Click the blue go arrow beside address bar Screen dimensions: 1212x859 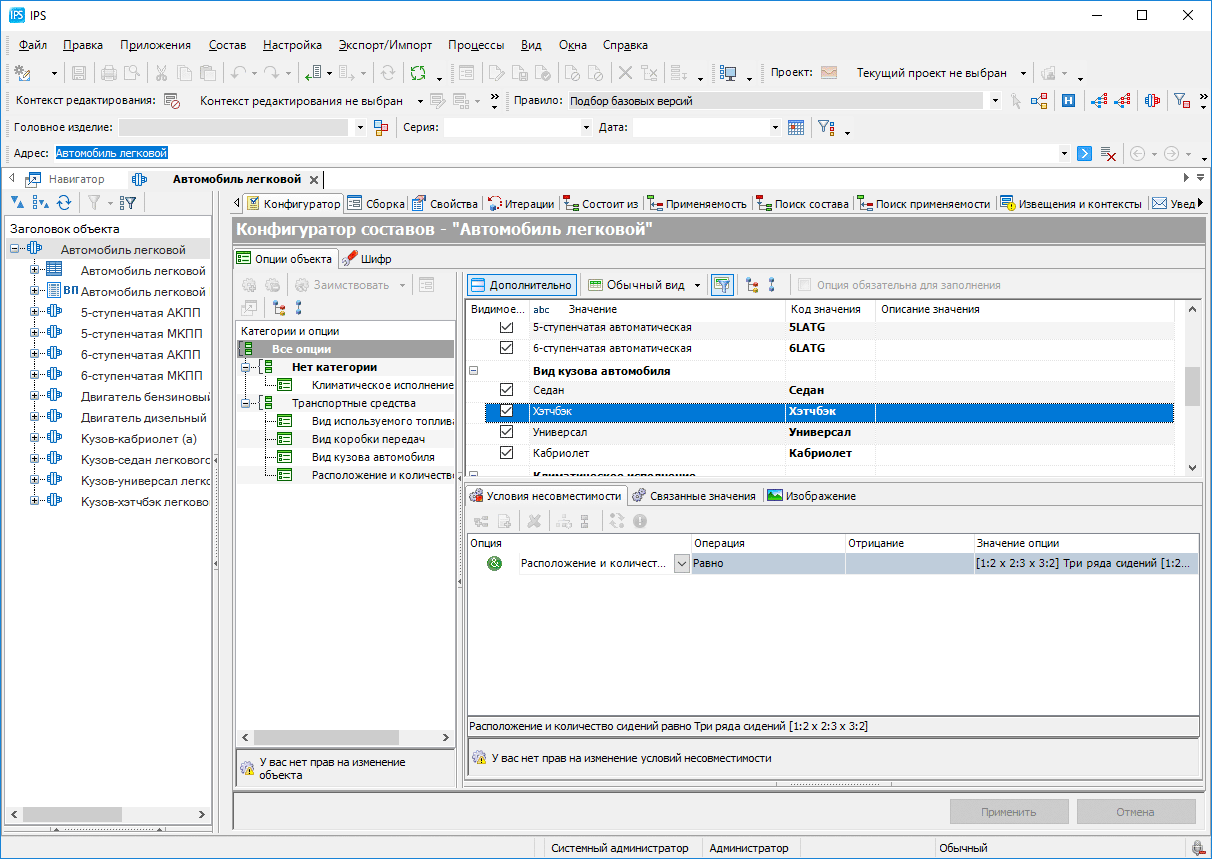pos(1084,154)
